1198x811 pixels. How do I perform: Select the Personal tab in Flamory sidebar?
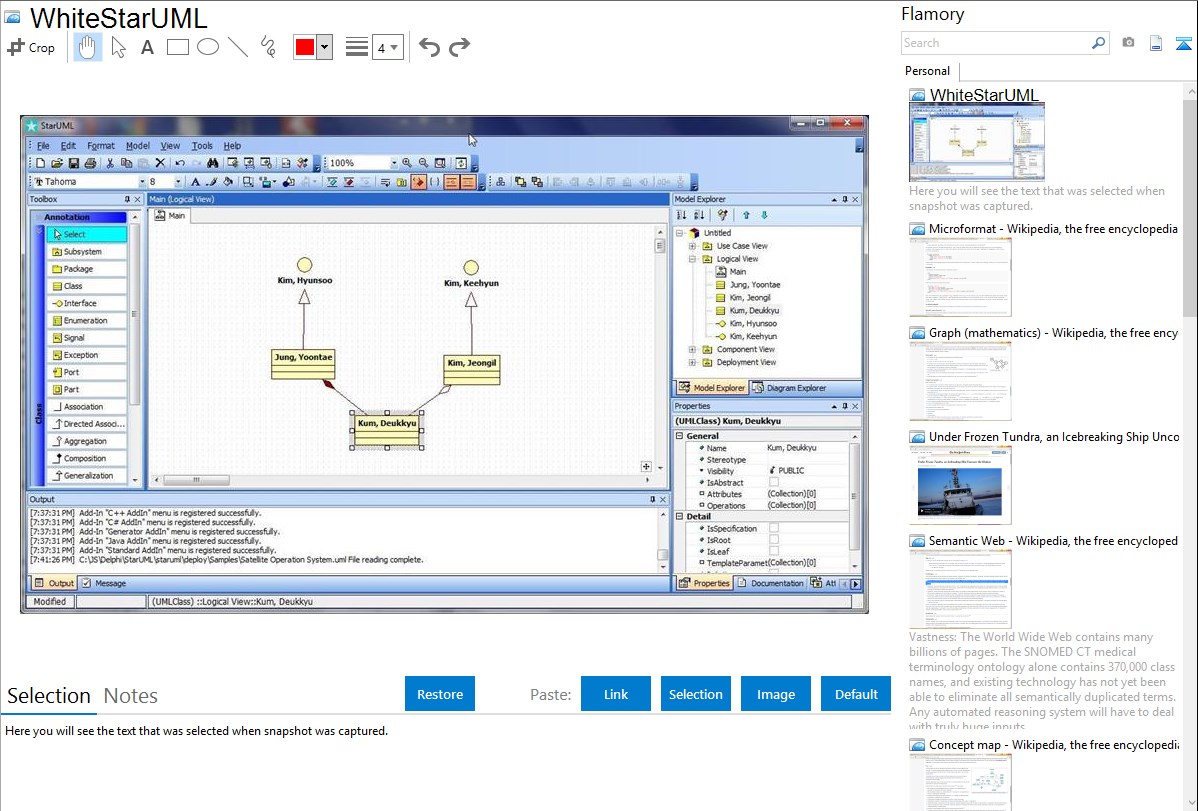point(928,71)
